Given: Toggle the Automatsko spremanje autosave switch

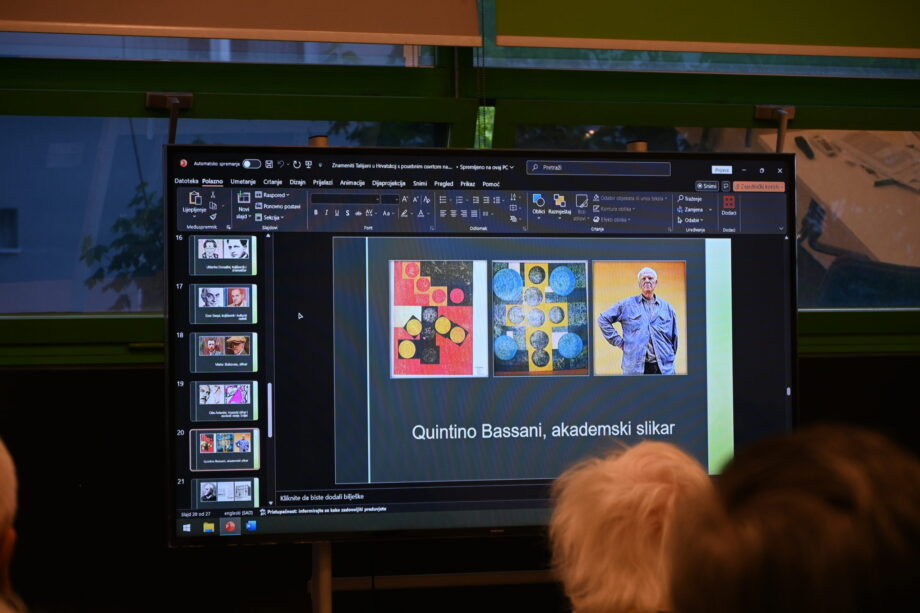Looking at the screenshot, I should (252, 164).
